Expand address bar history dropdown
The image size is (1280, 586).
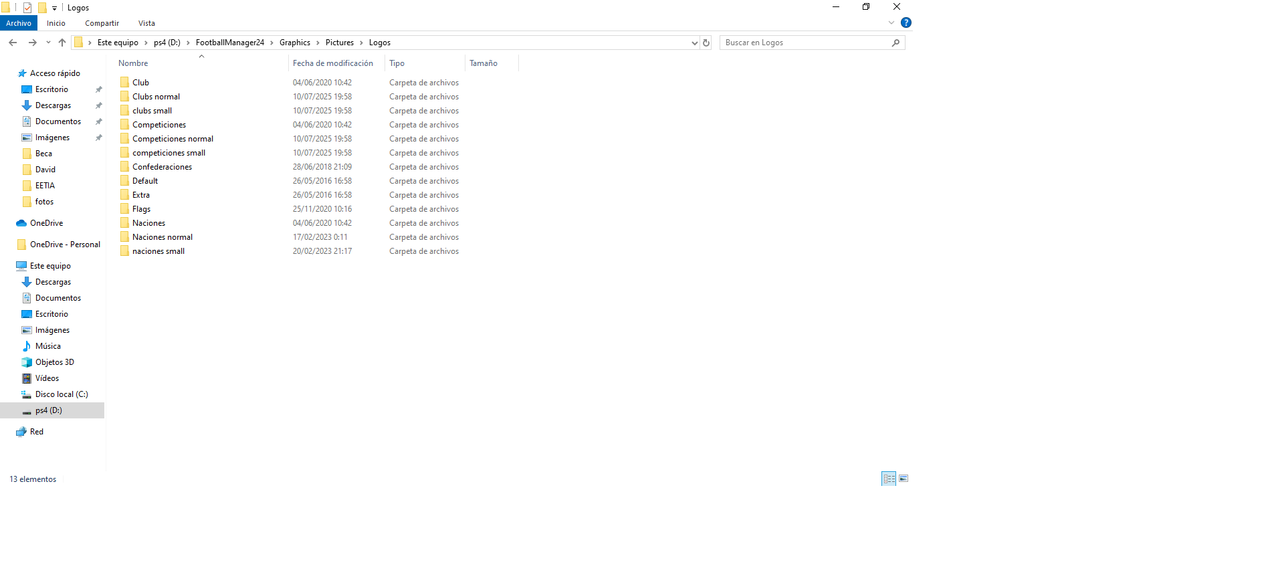[x=695, y=43]
